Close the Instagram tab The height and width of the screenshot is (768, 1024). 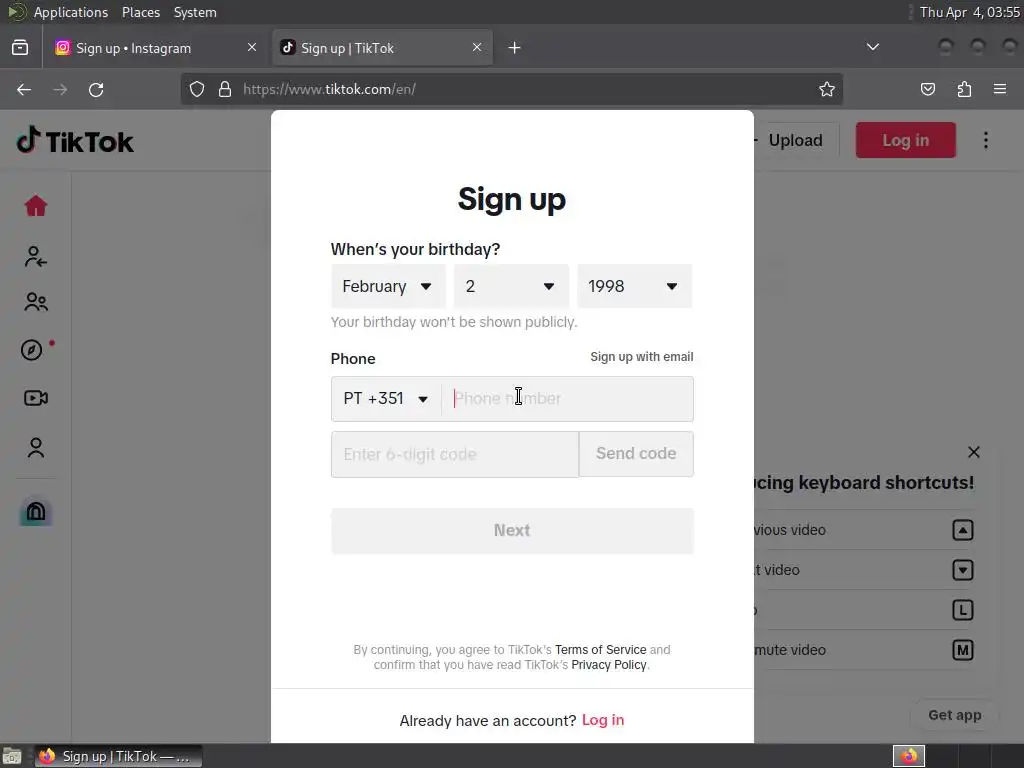tap(252, 48)
